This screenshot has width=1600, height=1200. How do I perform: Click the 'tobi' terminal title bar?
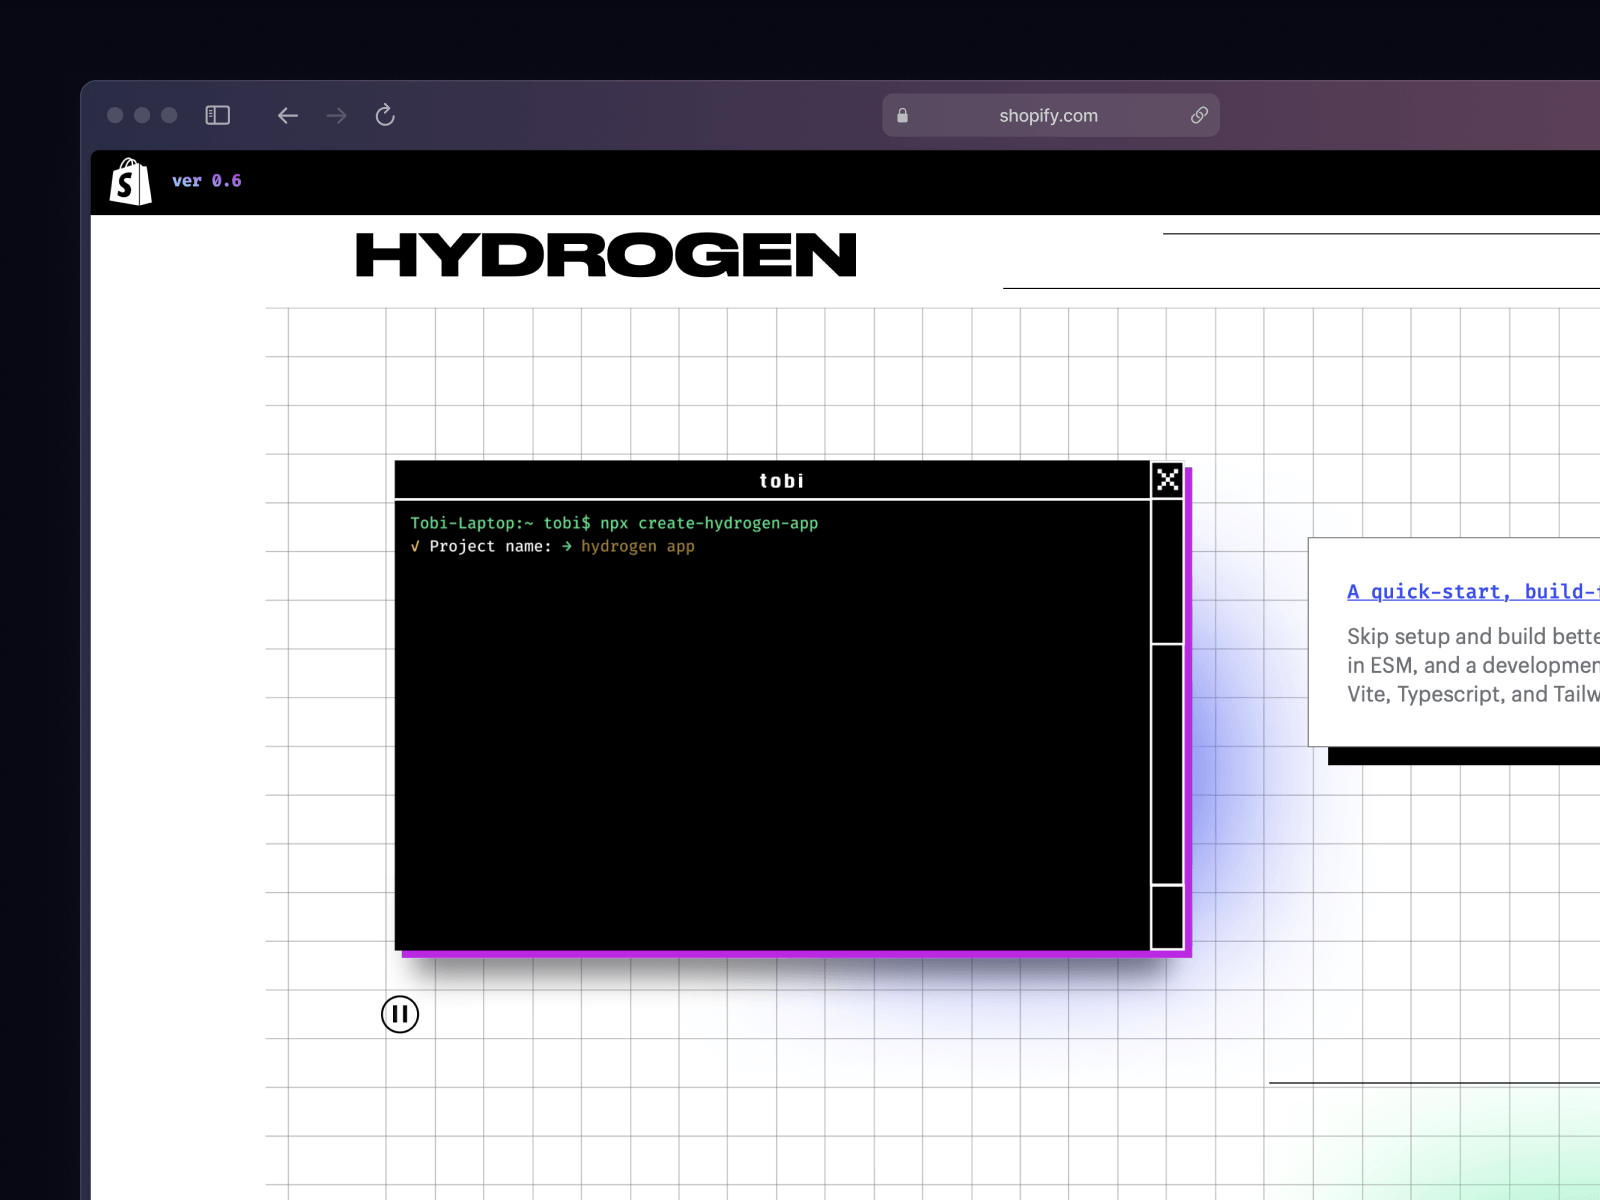(772, 480)
